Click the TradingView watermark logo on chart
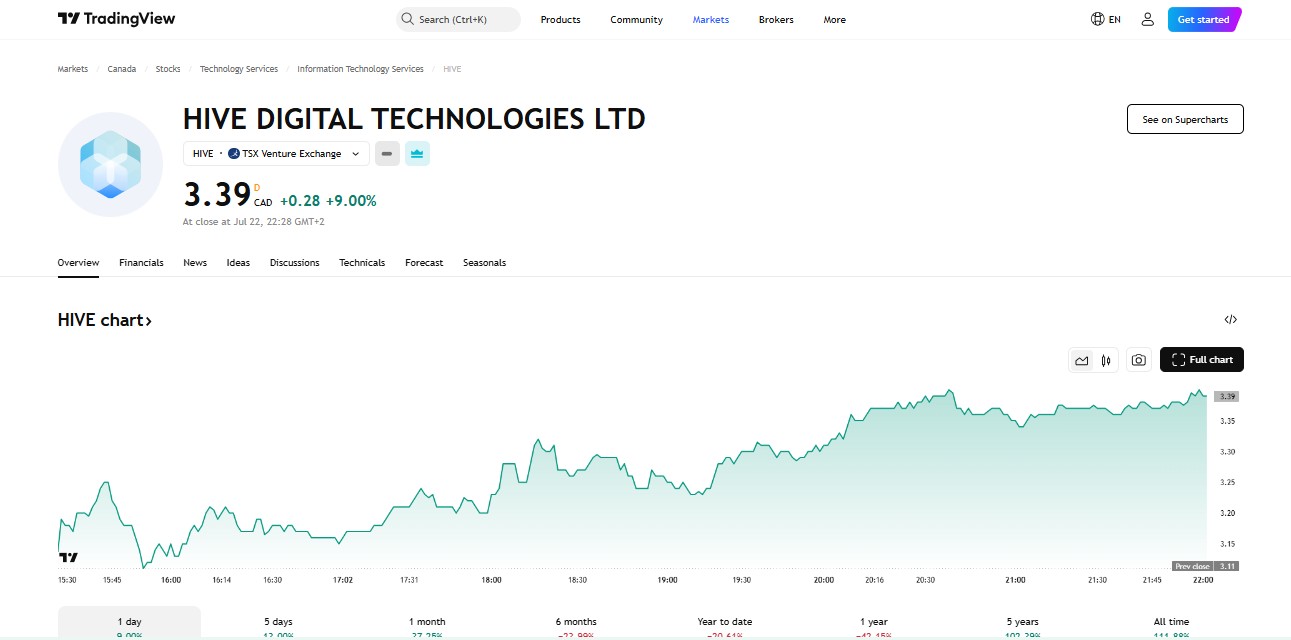 coord(68,557)
